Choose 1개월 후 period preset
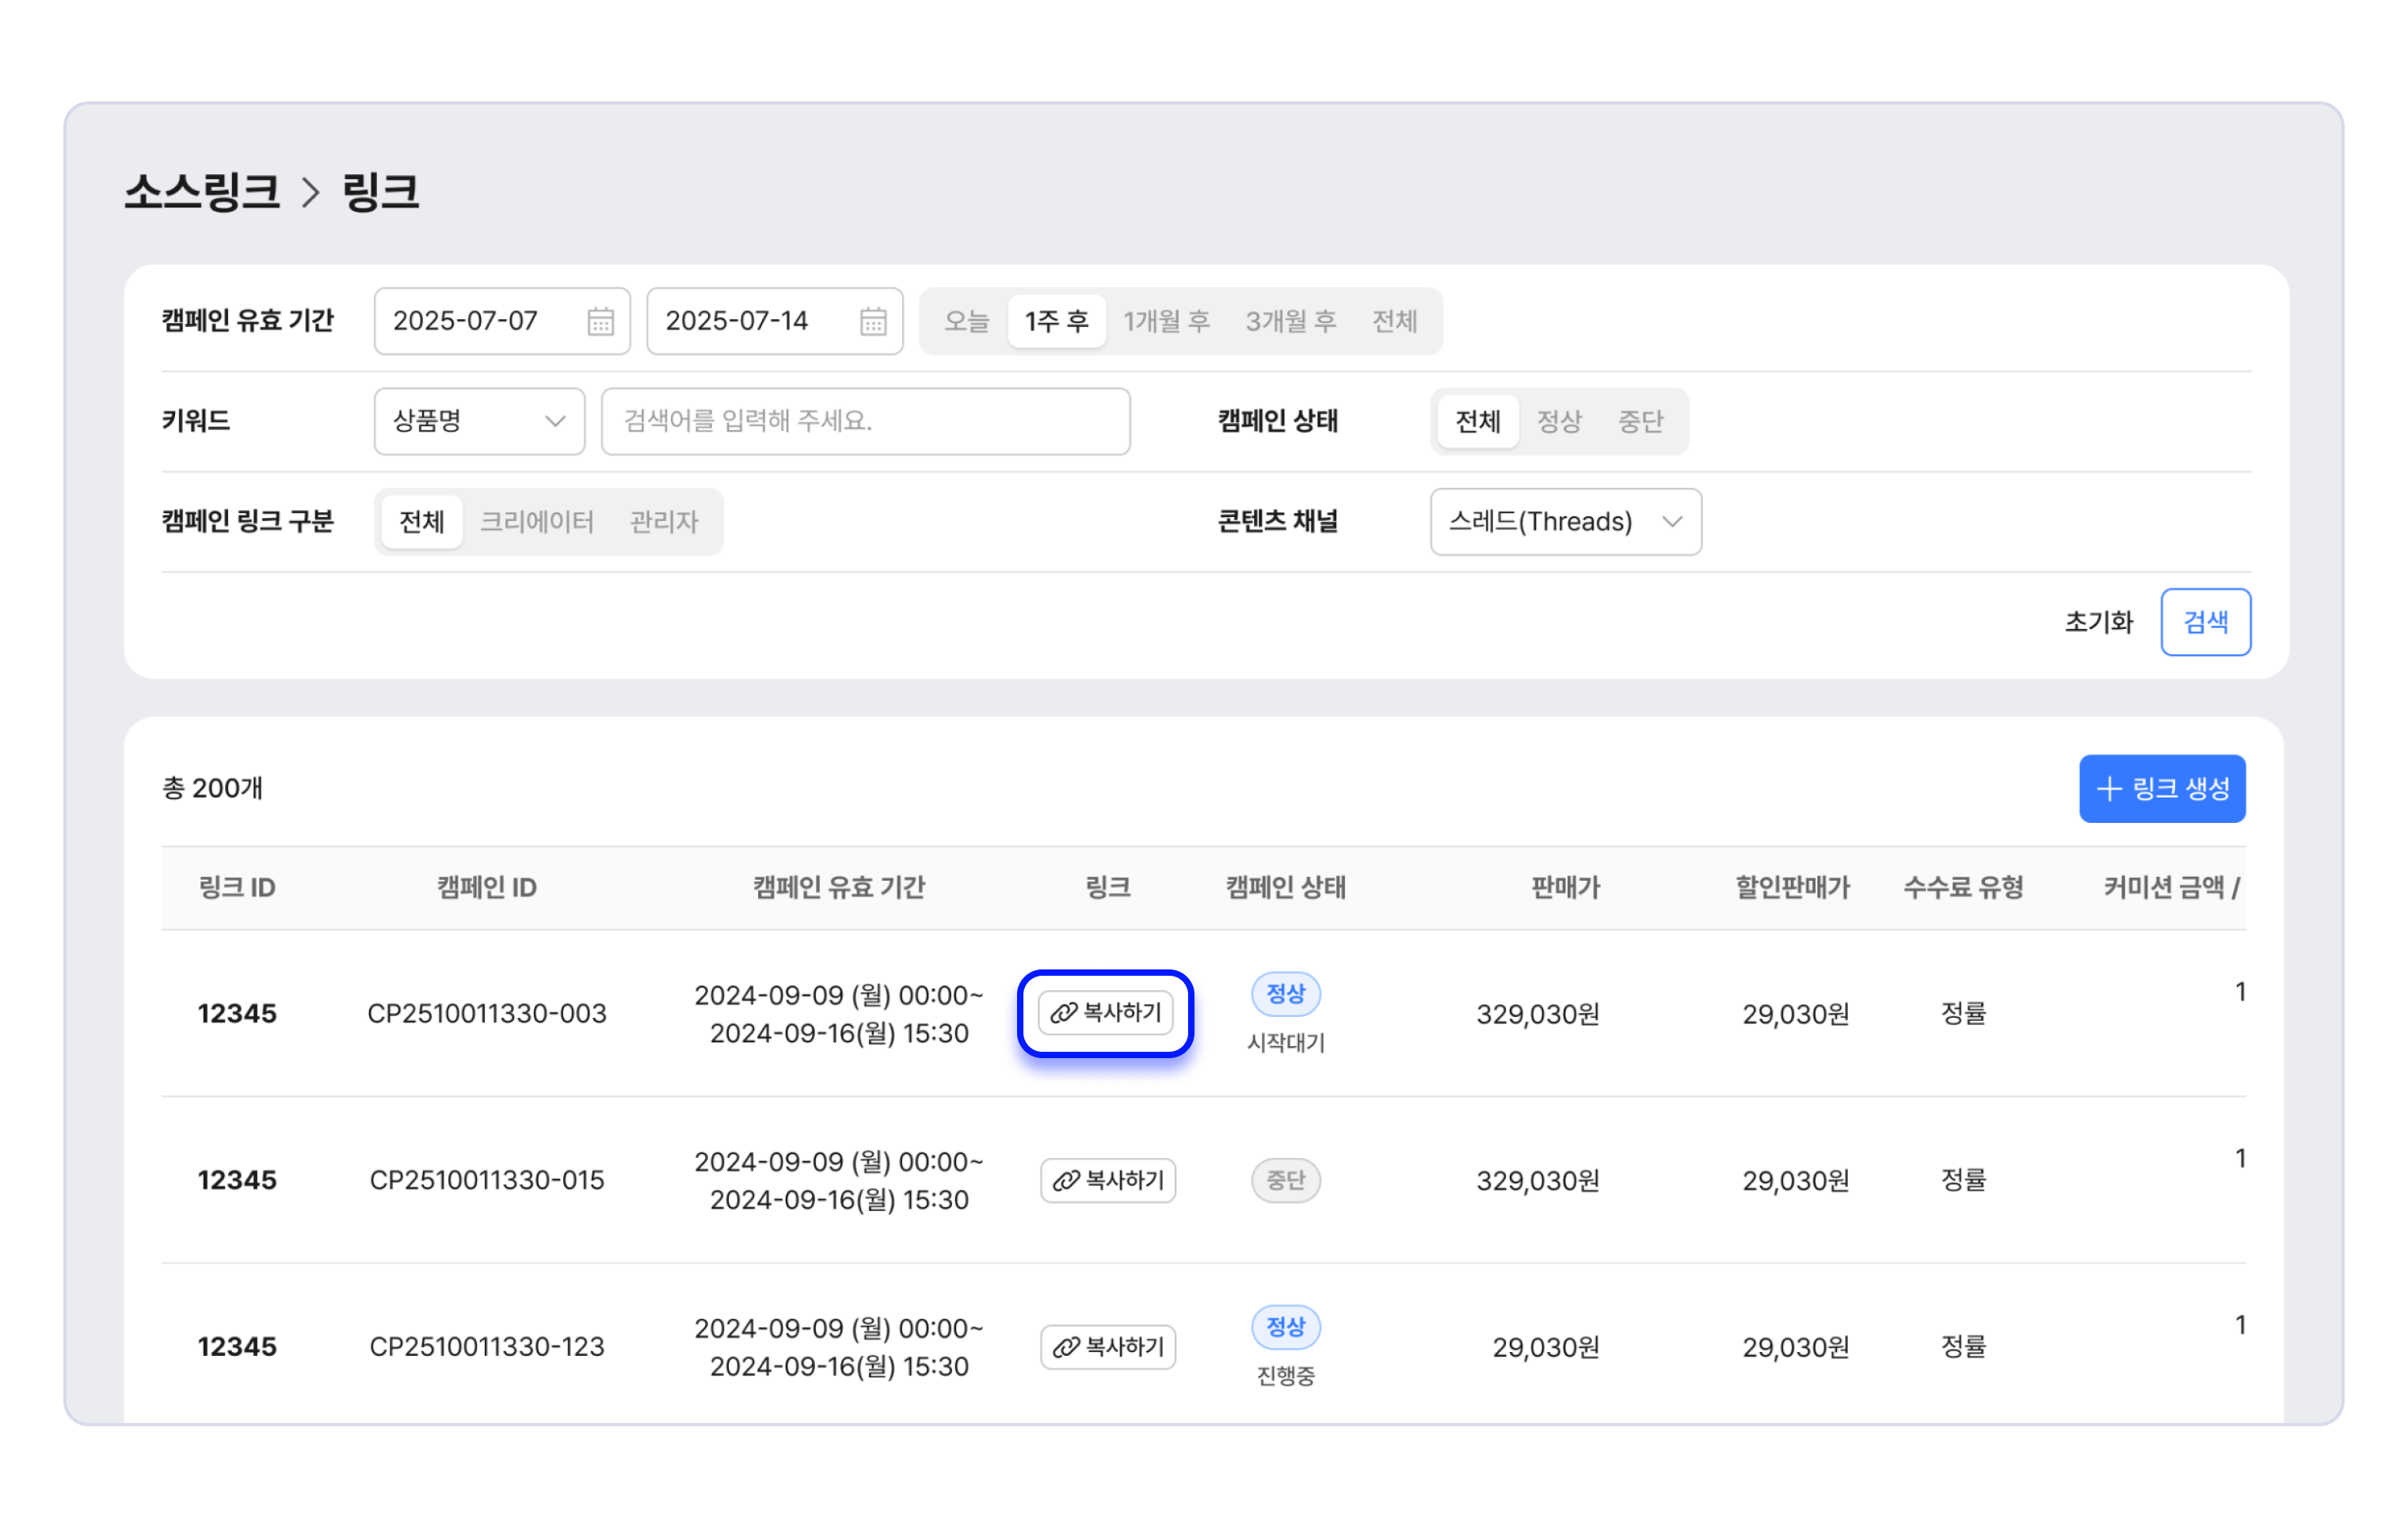 (1166, 321)
